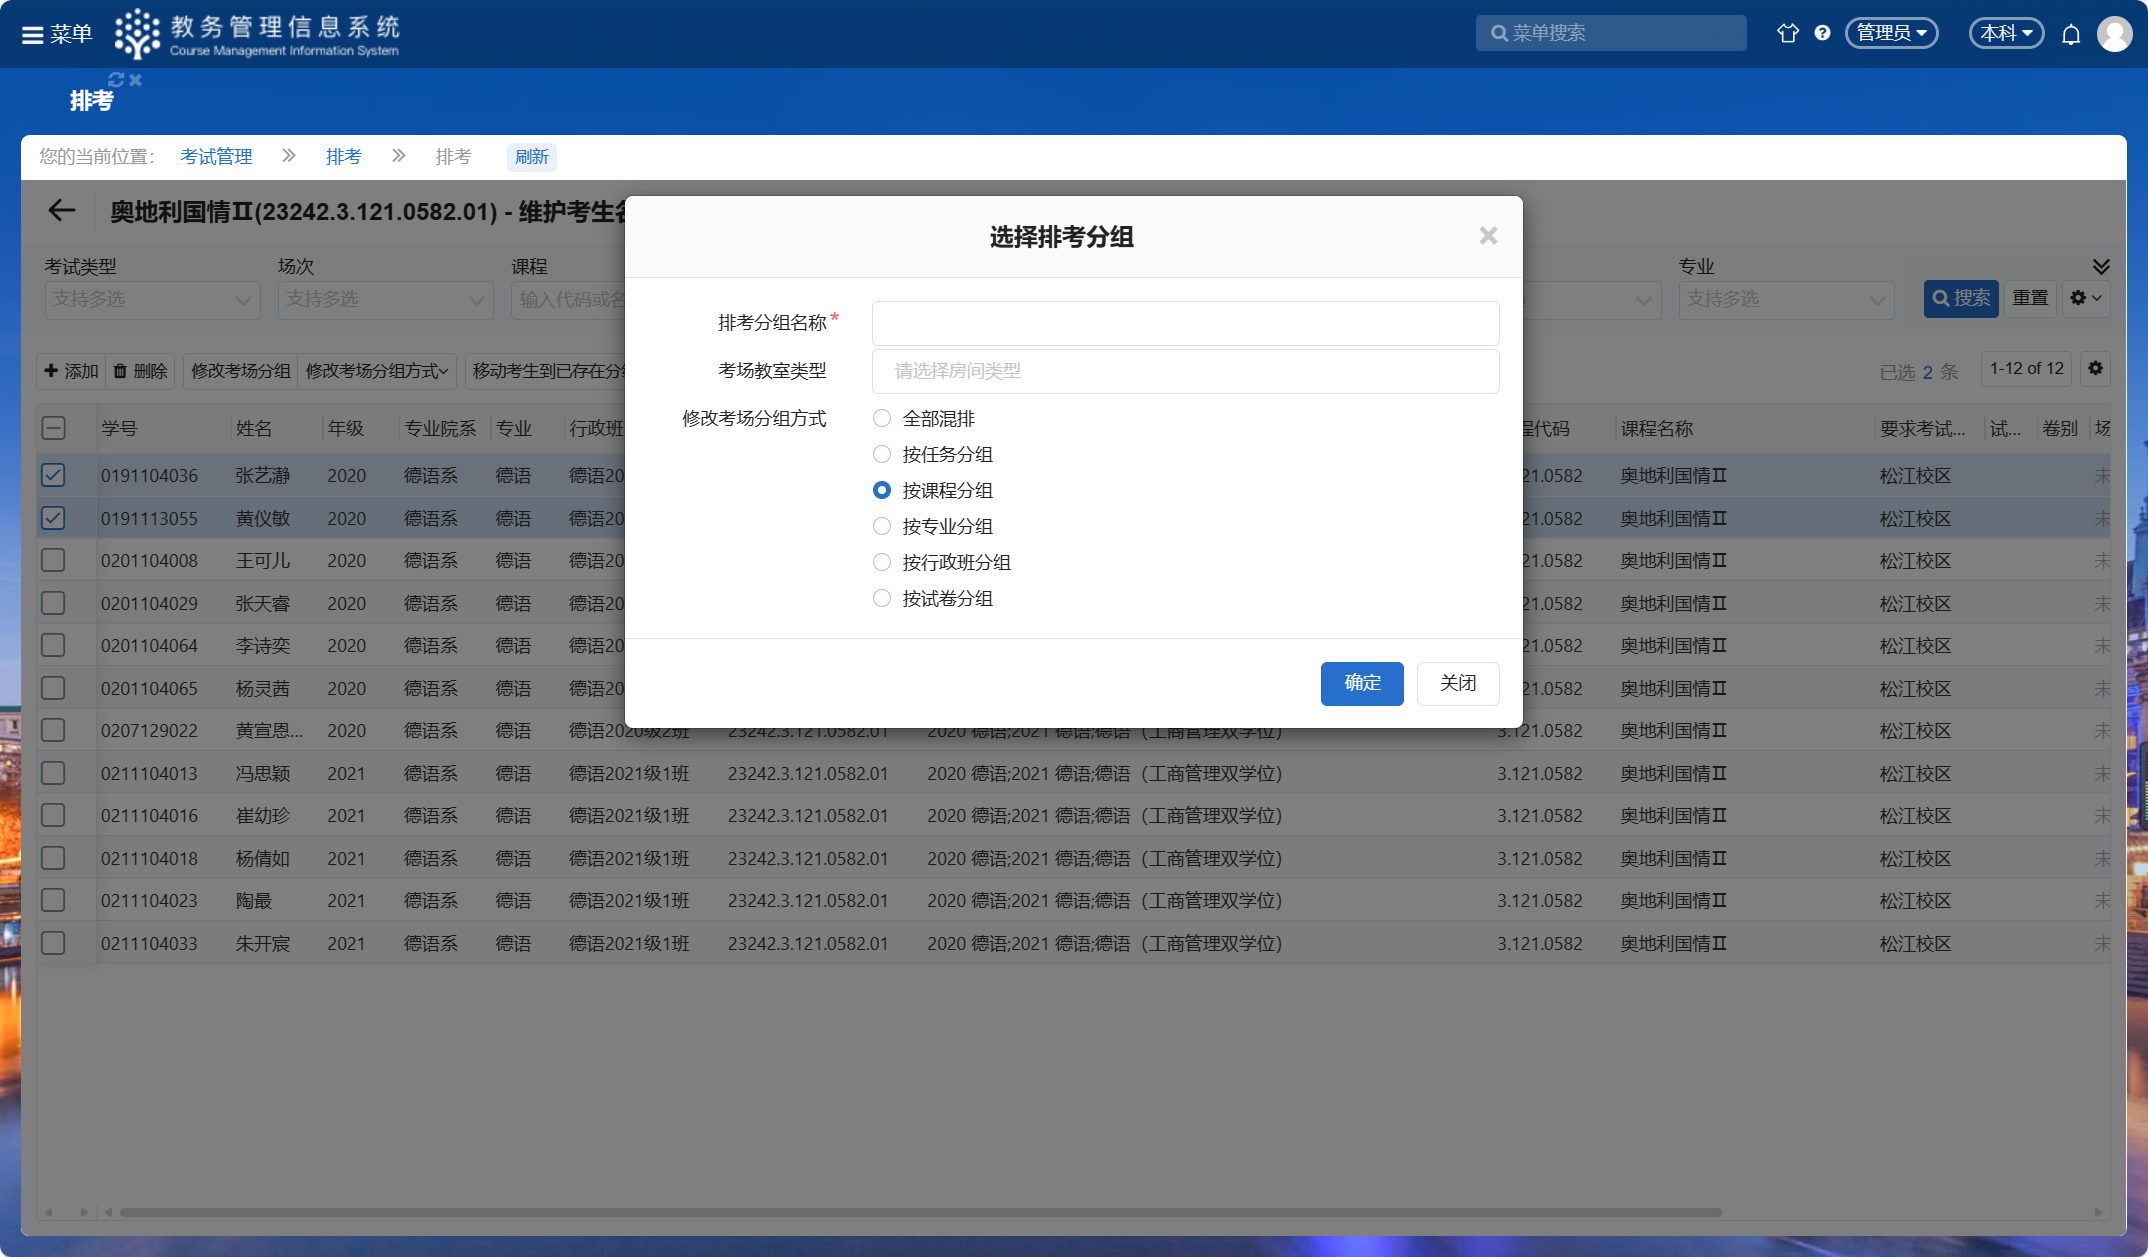Check the row for student 王可儿
The width and height of the screenshot is (2148, 1257).
tap(53, 561)
